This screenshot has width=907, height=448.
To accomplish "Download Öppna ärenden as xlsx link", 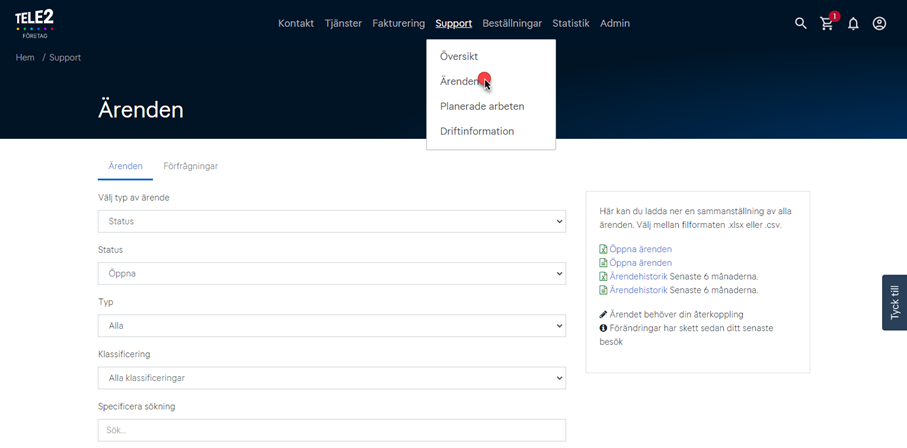I will coord(640,249).
